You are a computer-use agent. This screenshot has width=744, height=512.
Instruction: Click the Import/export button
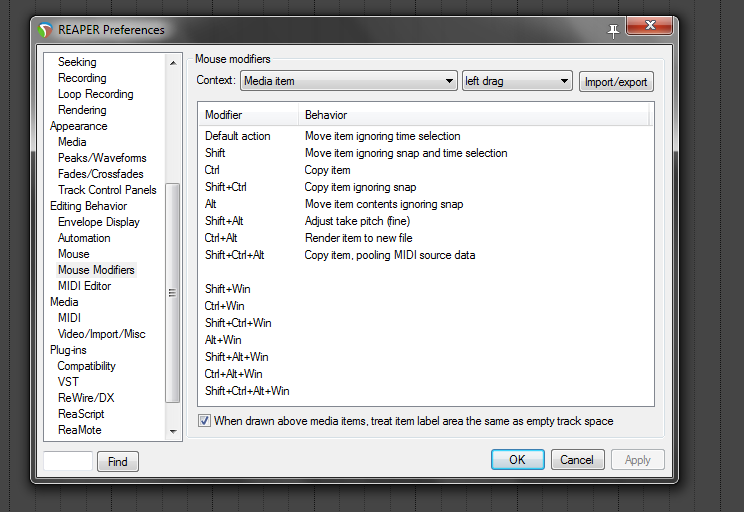616,81
